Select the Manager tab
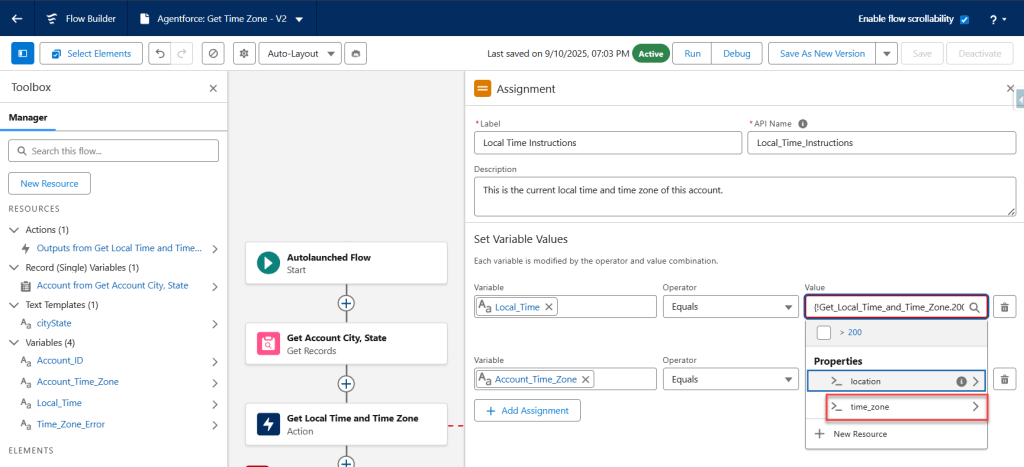The height and width of the screenshot is (467, 1024). [28, 117]
